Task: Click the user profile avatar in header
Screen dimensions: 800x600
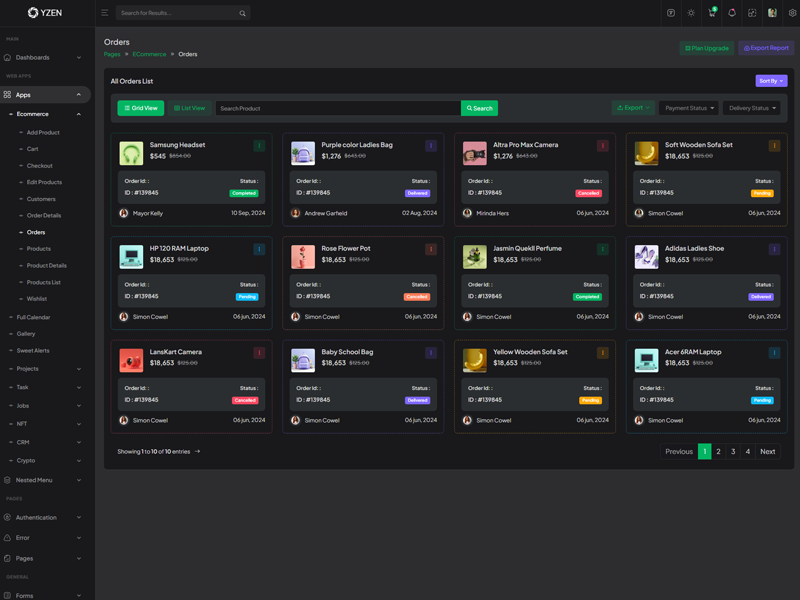Action: pyautogui.click(x=772, y=13)
